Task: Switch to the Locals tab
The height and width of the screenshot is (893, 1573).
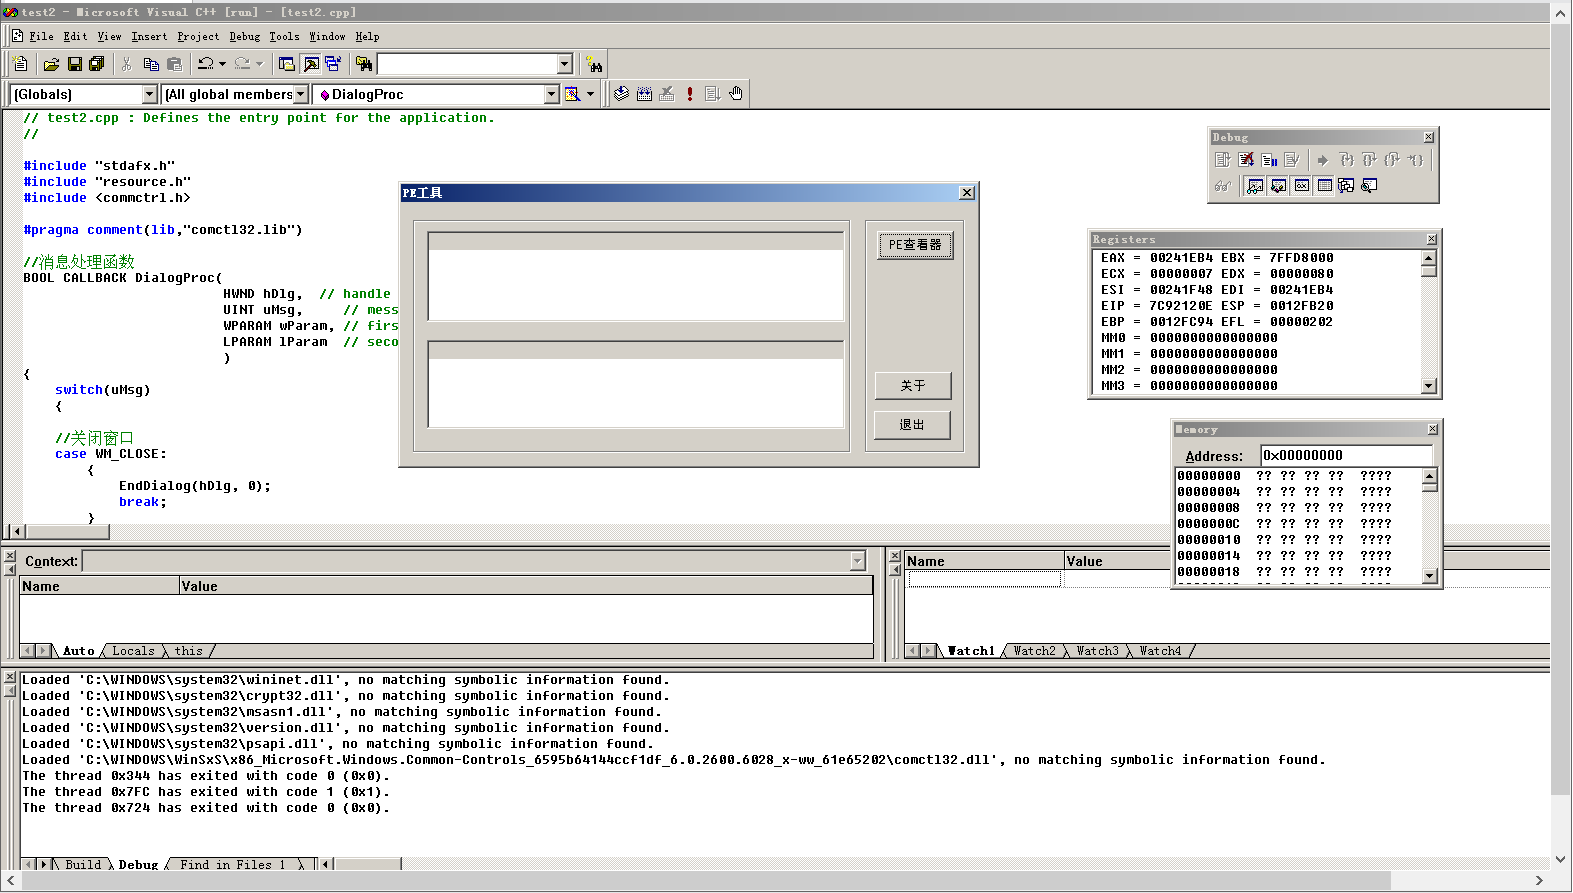Action: [x=133, y=651]
